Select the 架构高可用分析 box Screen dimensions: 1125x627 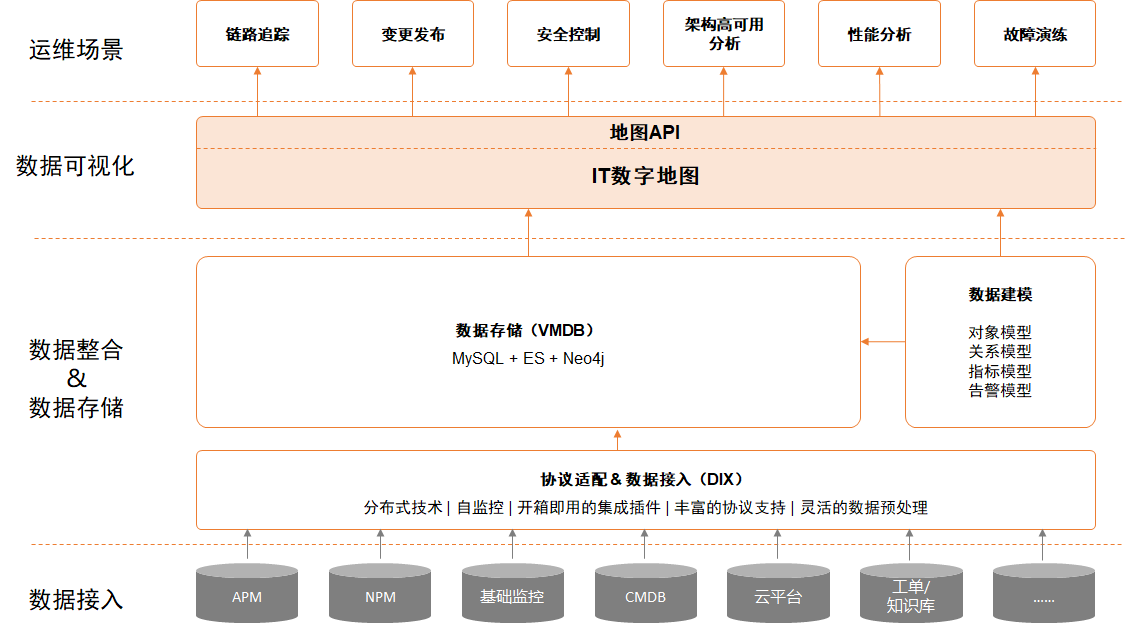pyautogui.click(x=723, y=33)
